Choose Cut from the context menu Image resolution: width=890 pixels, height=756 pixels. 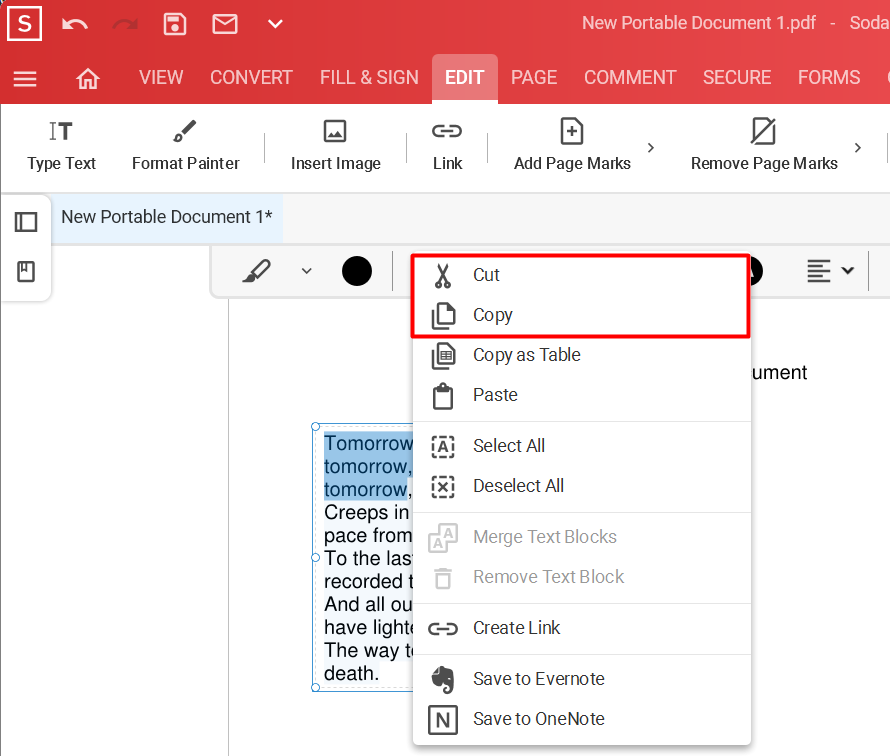pyautogui.click(x=581, y=275)
